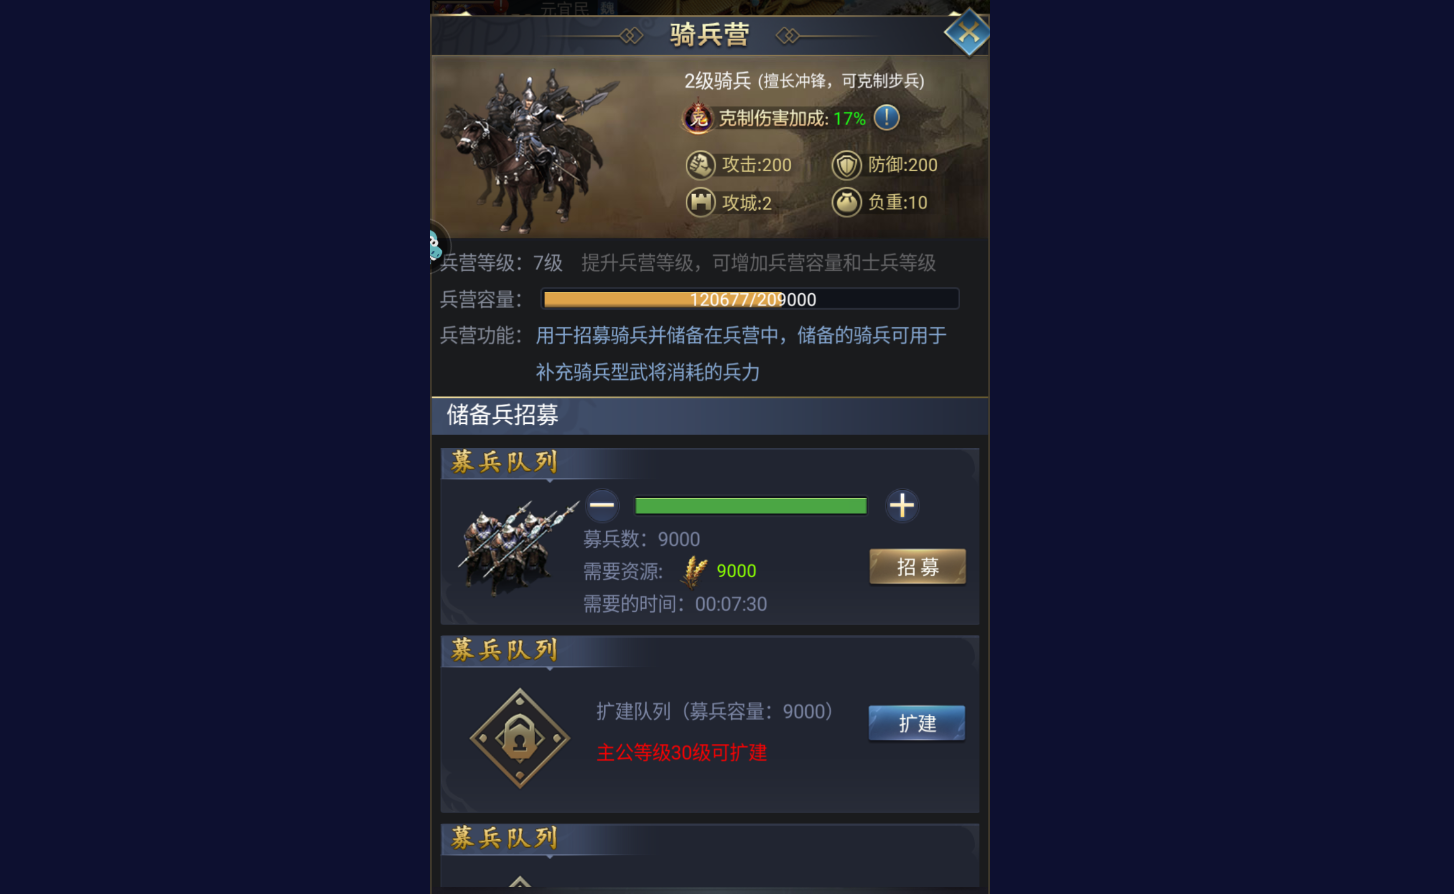This screenshot has width=1454, height=894.
Task: Click the small round avatar at left edge
Action: [x=438, y=245]
